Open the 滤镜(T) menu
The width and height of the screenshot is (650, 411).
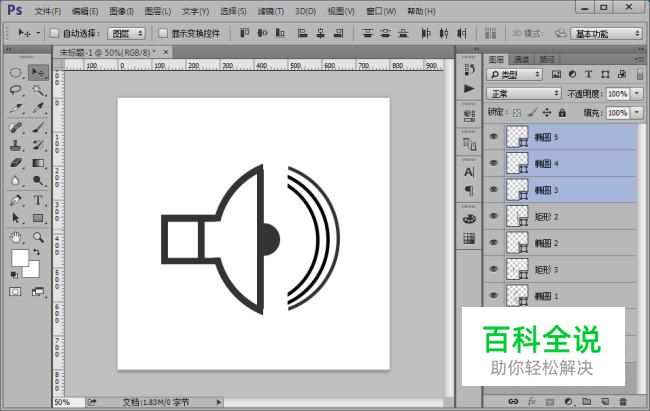271,11
